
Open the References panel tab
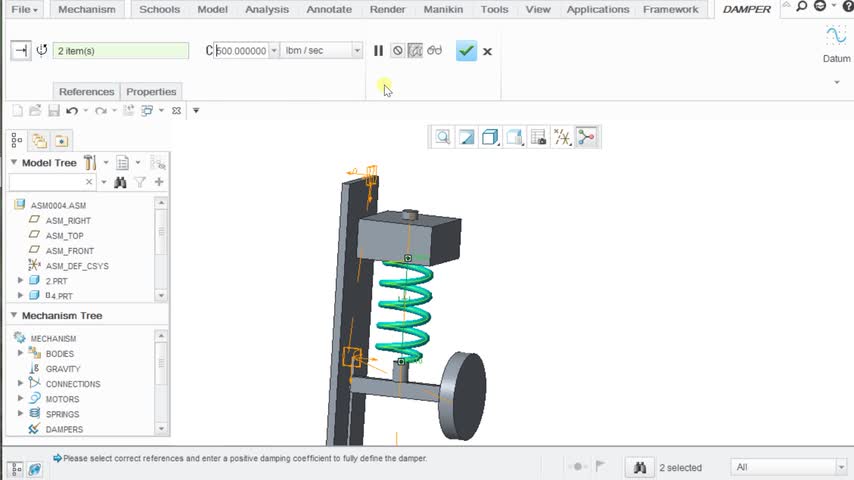[x=87, y=92]
